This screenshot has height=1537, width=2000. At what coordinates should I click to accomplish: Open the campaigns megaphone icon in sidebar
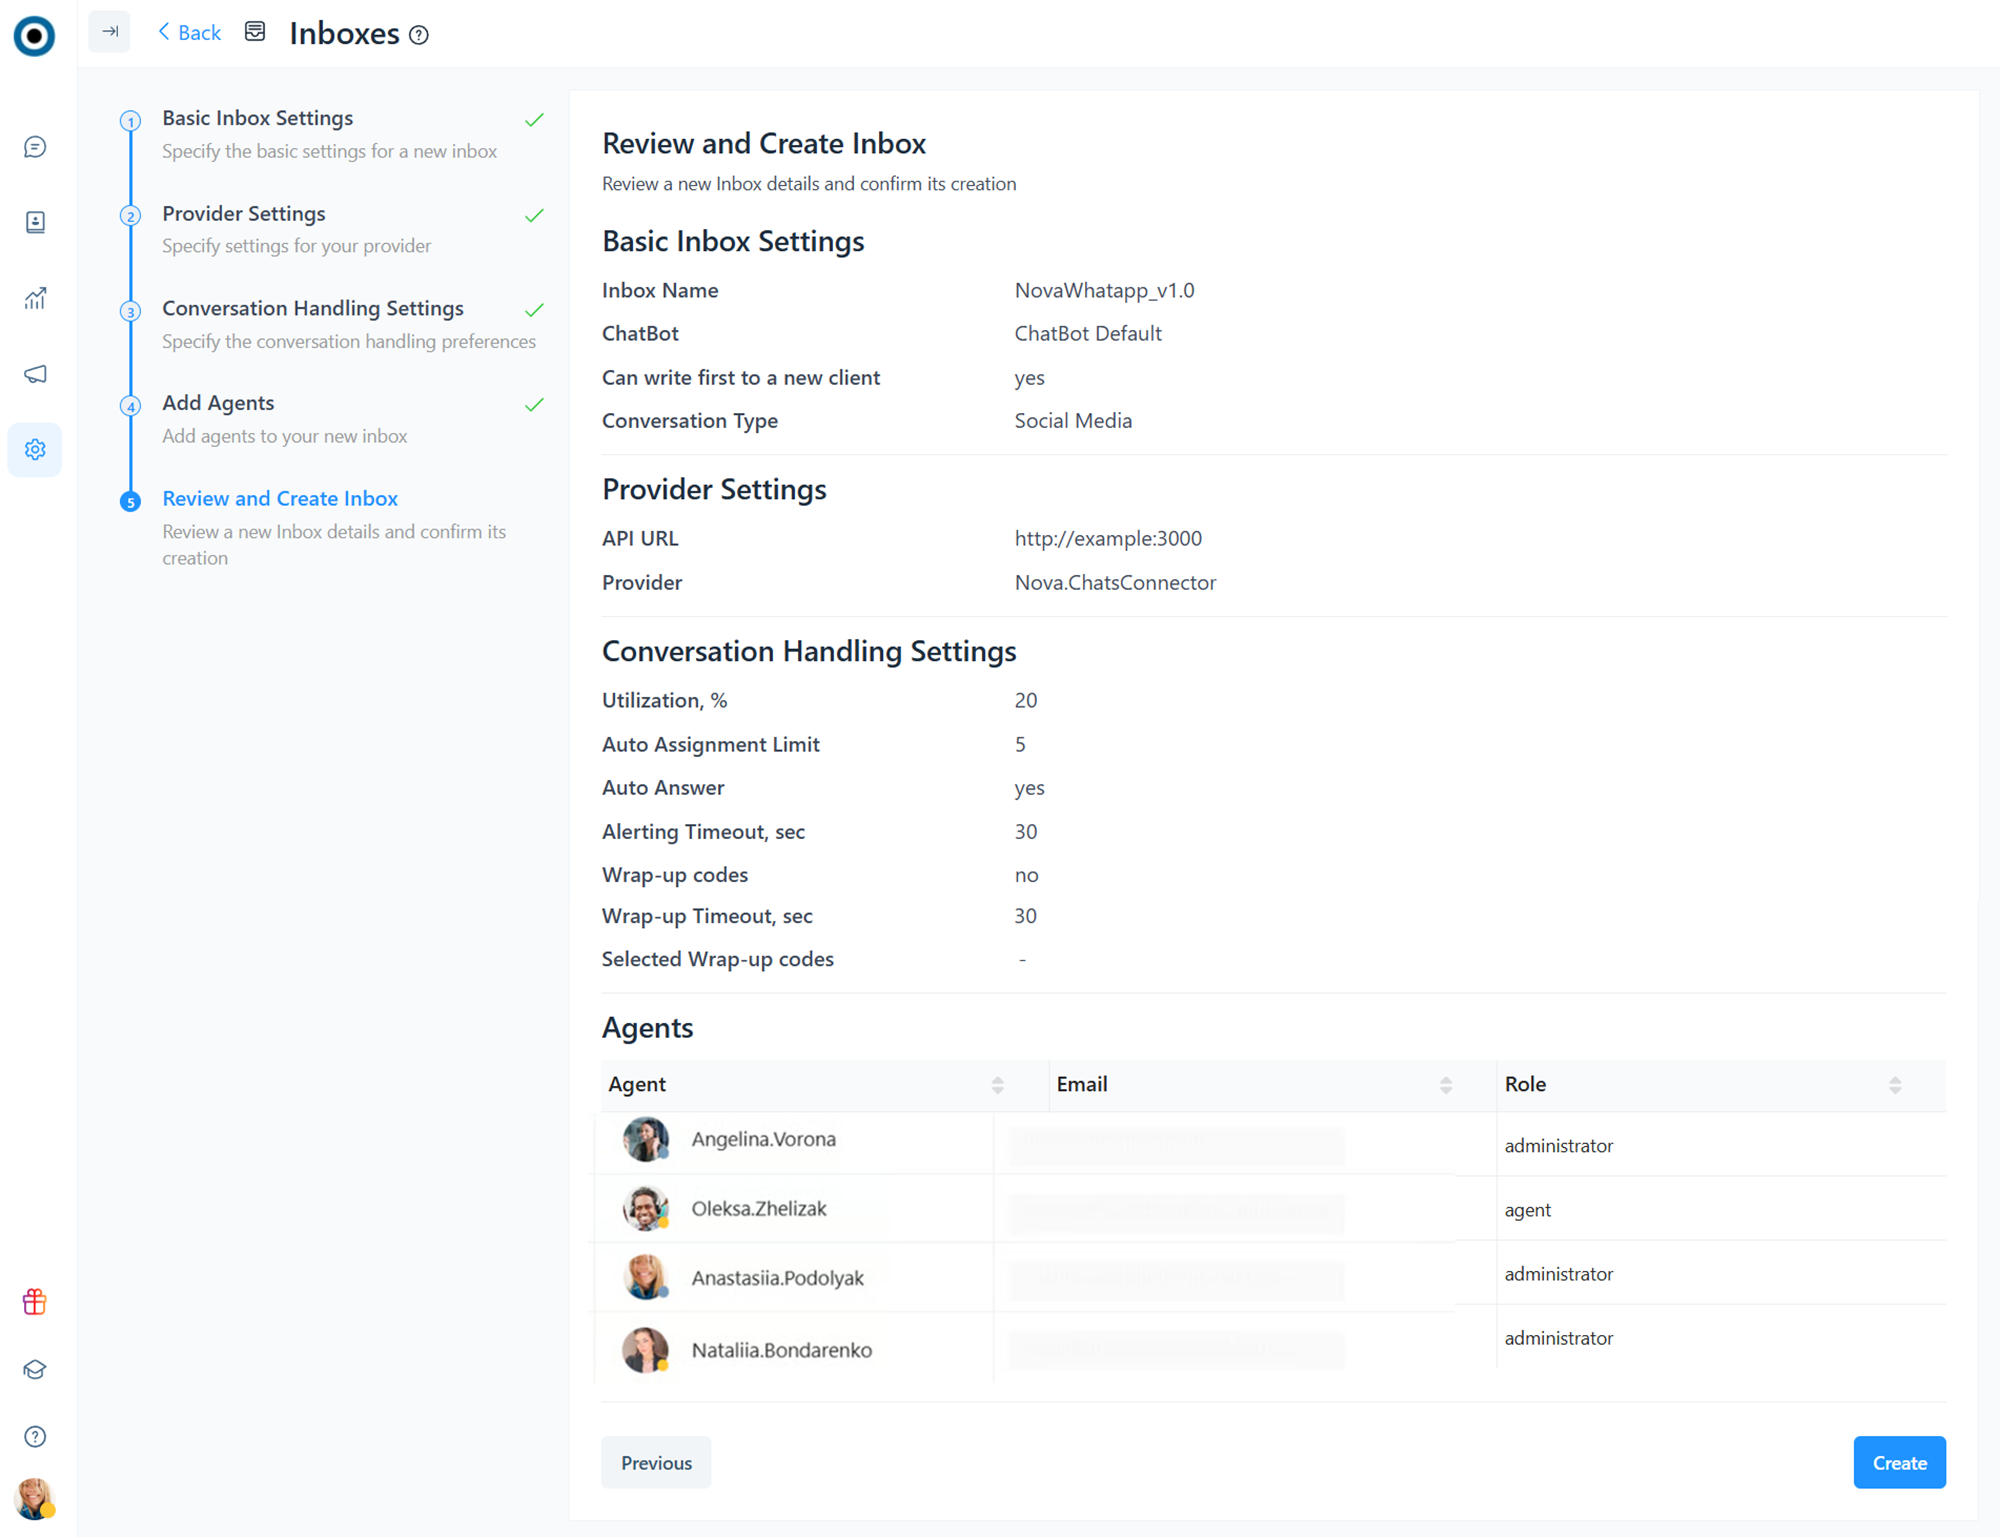[x=35, y=374]
